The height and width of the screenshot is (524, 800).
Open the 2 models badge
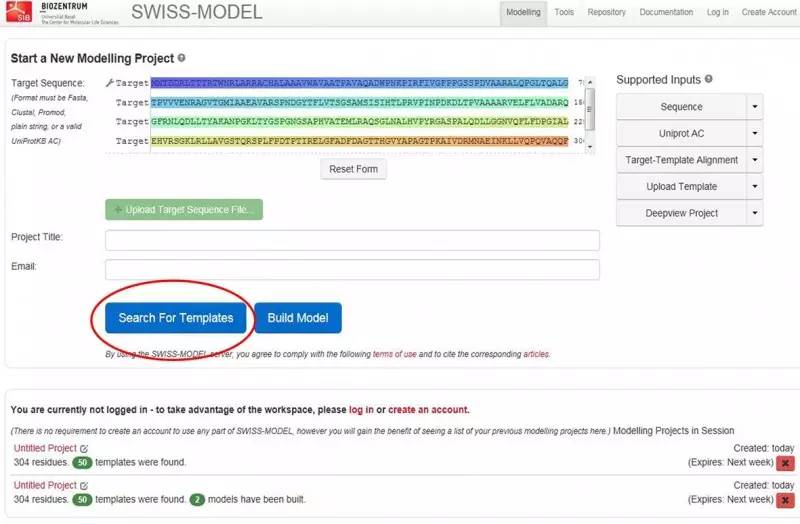pyautogui.click(x=197, y=500)
